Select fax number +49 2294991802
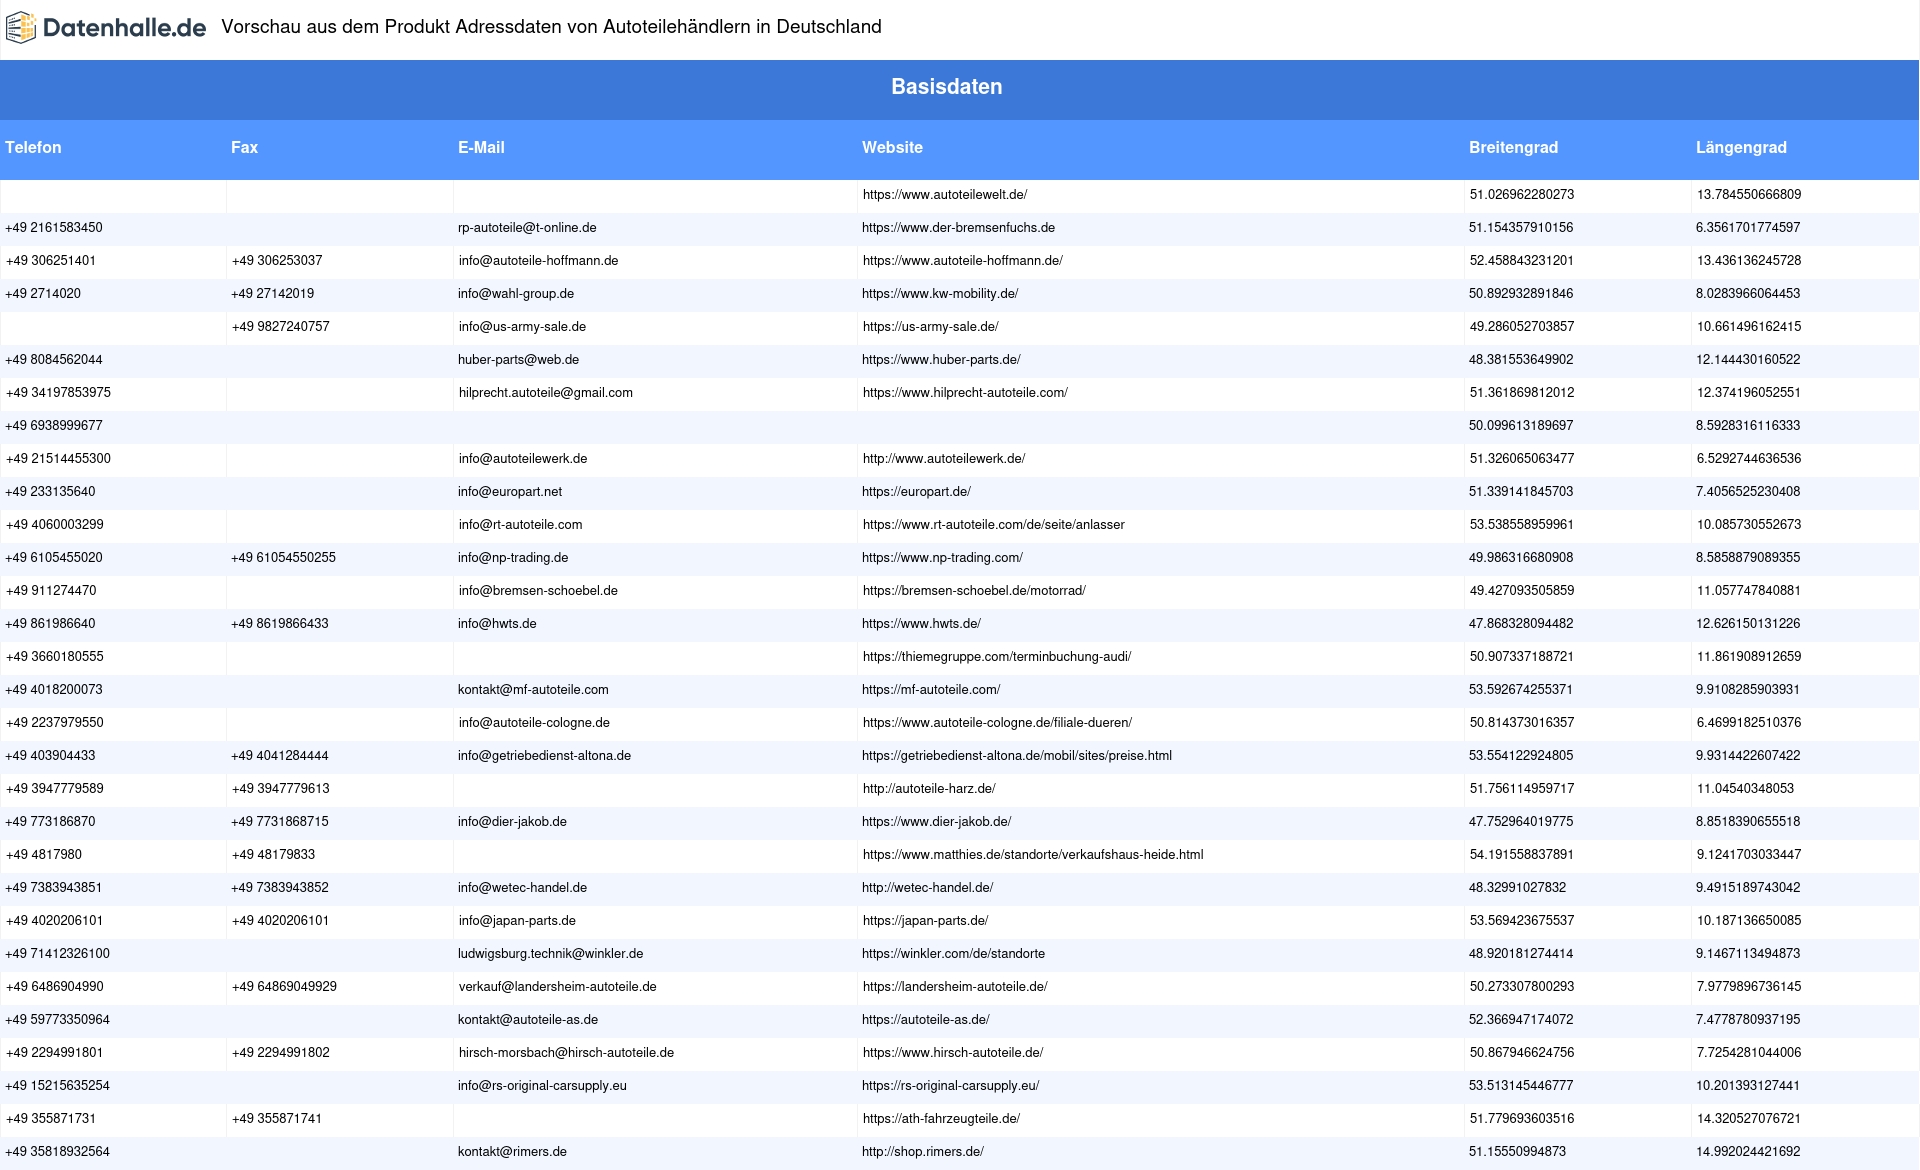 click(x=281, y=1053)
